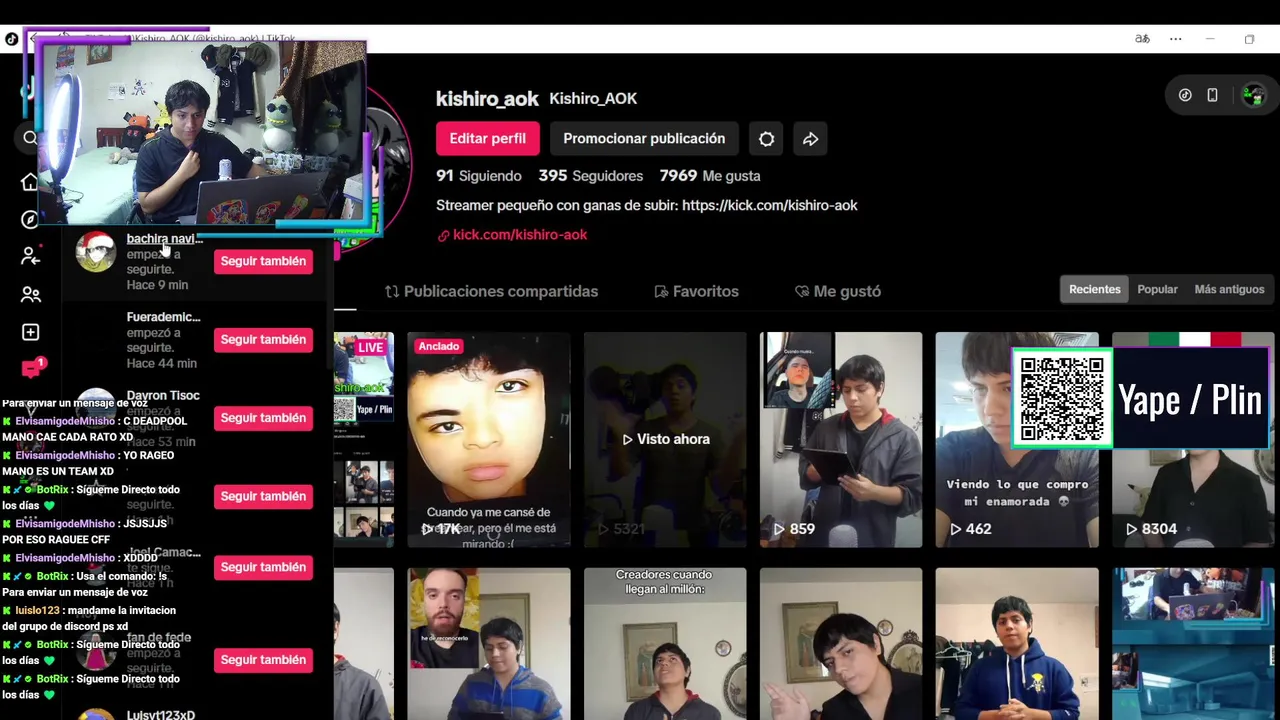
Task: Open the browser three-dots menu
Action: coord(1176,39)
